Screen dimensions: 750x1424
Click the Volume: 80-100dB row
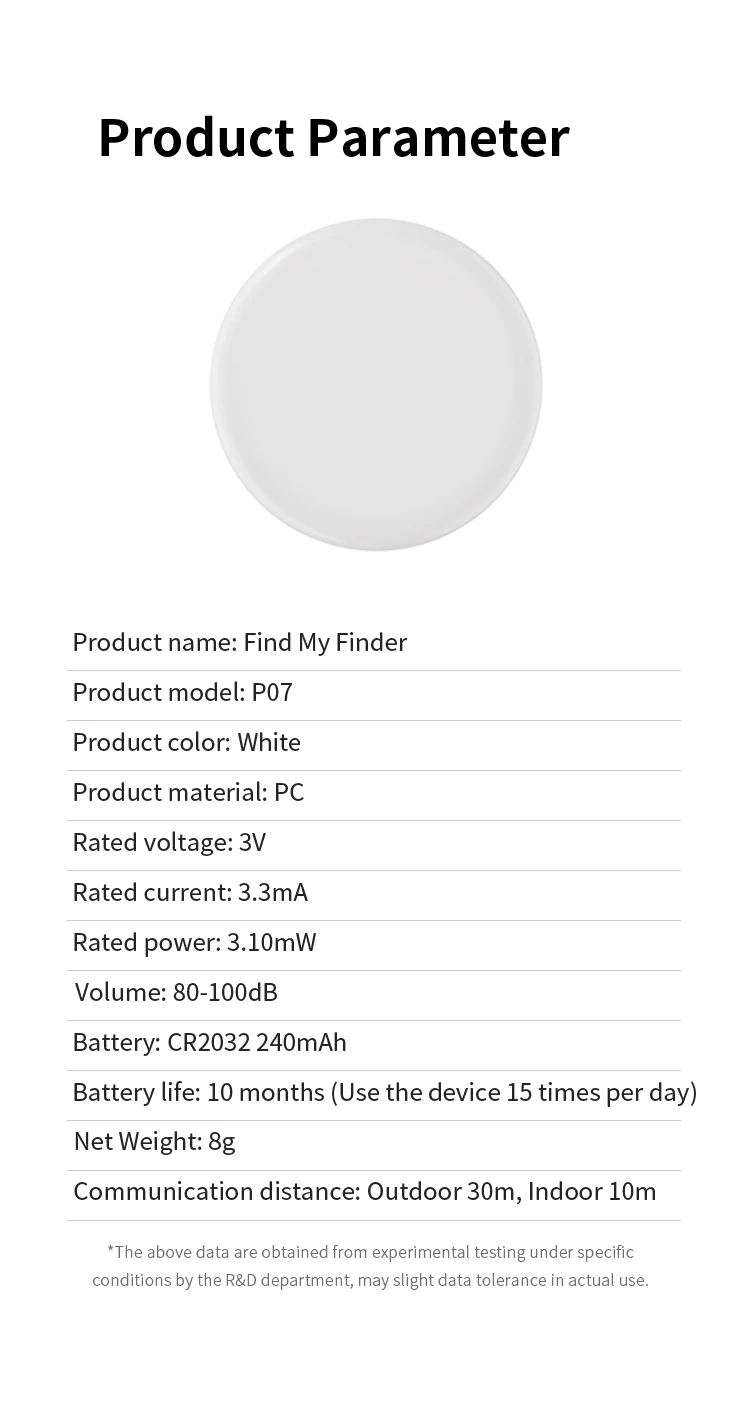(176, 992)
